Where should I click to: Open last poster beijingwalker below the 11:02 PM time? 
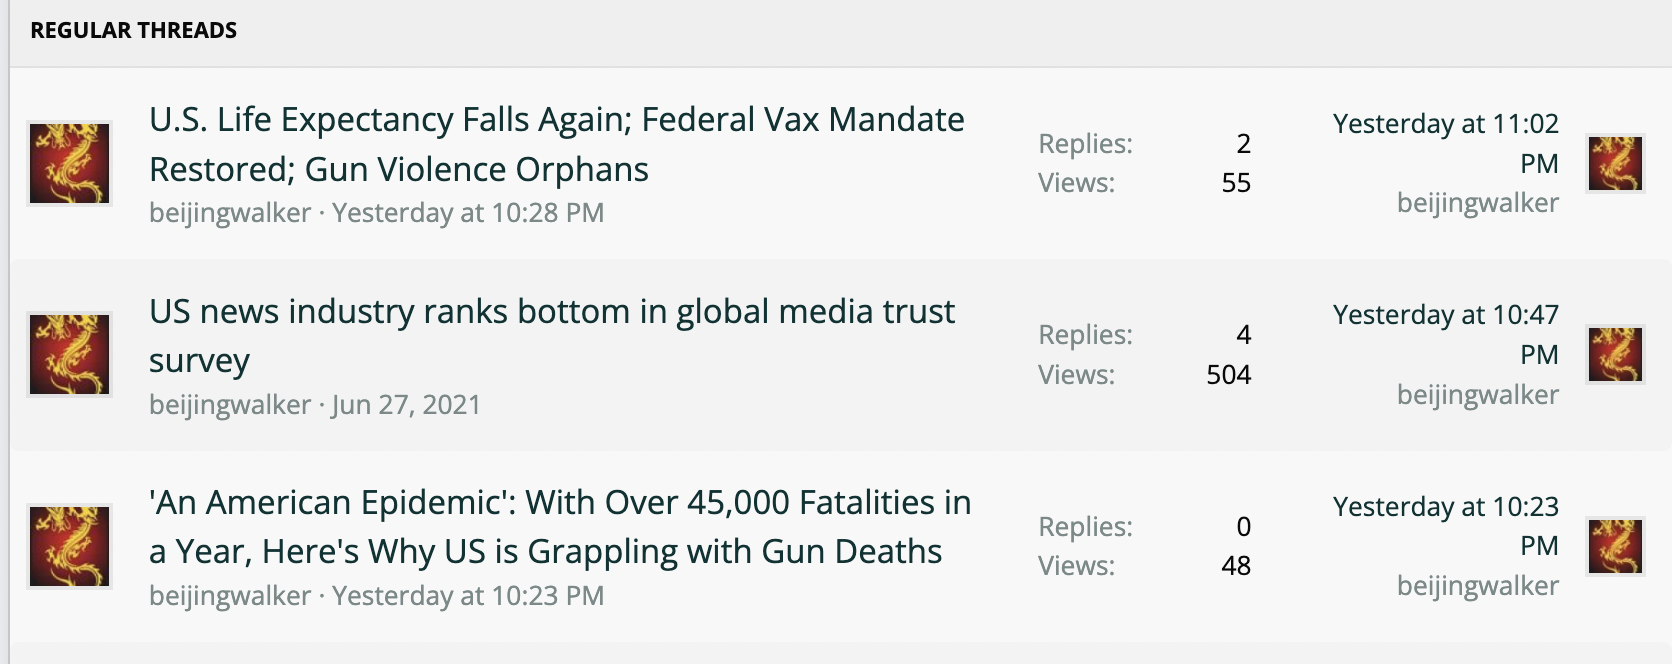coord(1478,203)
